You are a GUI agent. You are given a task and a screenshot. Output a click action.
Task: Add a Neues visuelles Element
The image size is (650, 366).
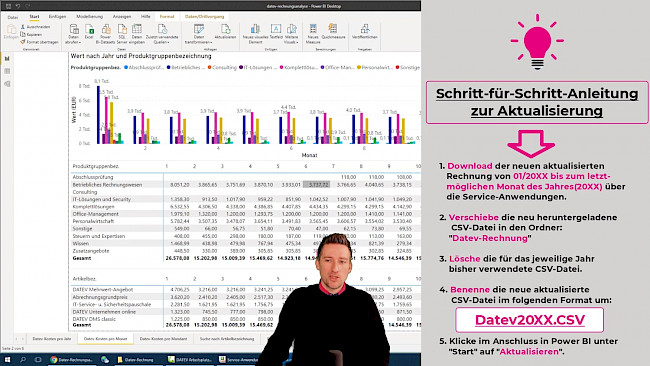point(255,34)
